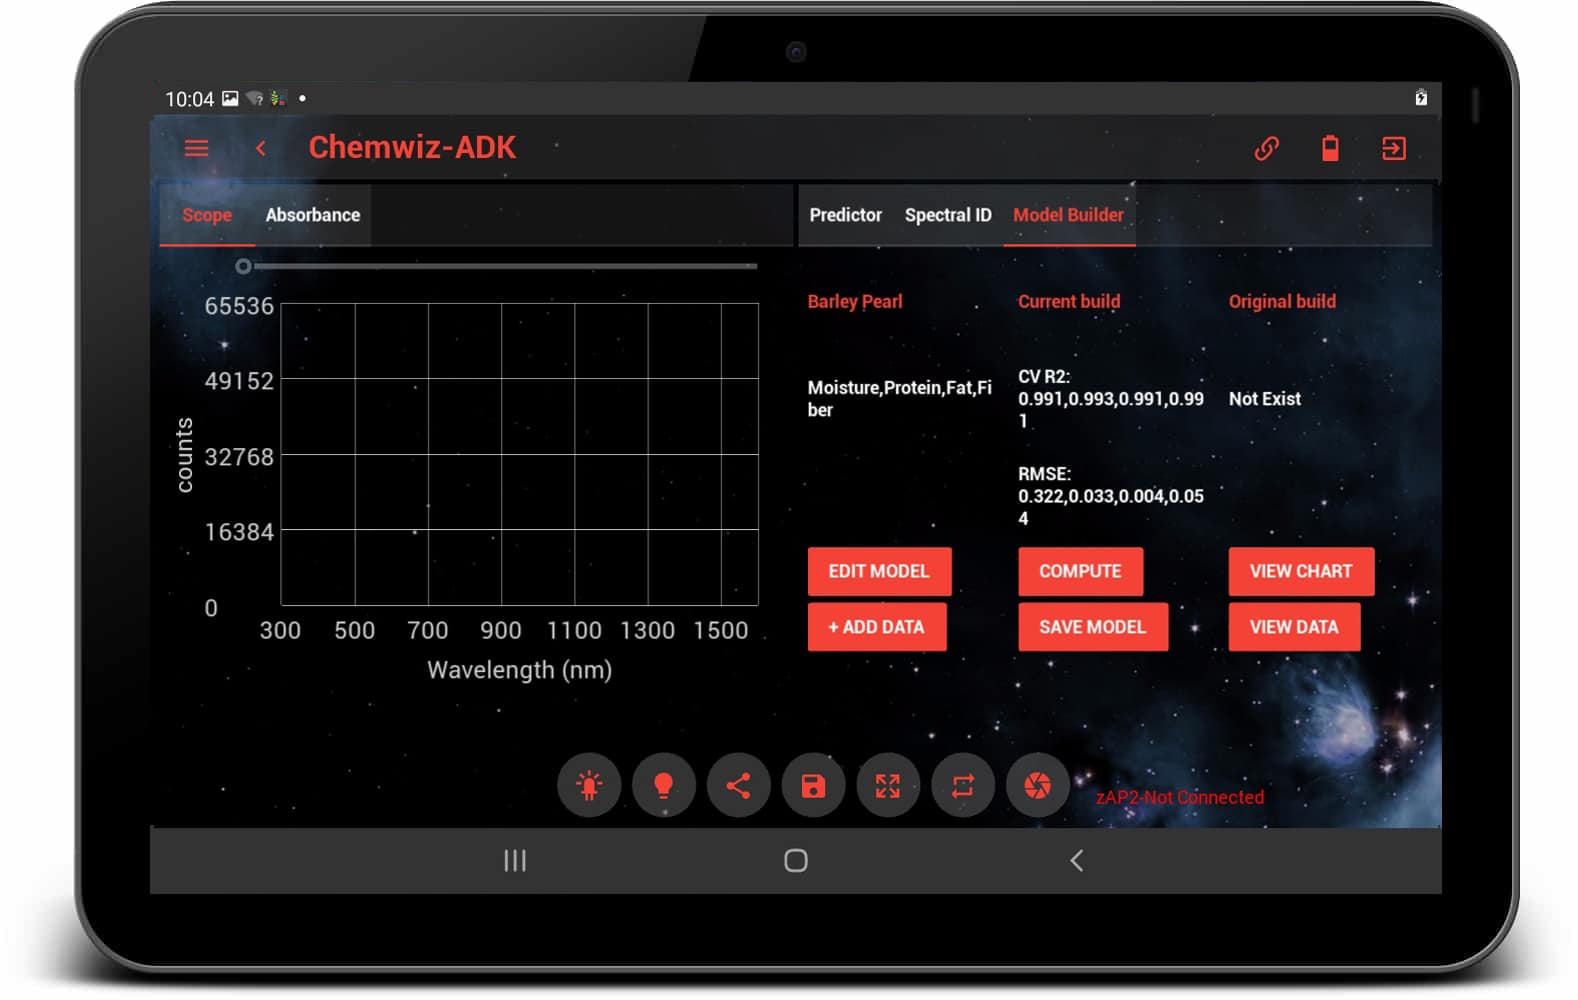This screenshot has height=1000, width=1578.
Task: Tap the light bulb icon
Action: click(663, 785)
